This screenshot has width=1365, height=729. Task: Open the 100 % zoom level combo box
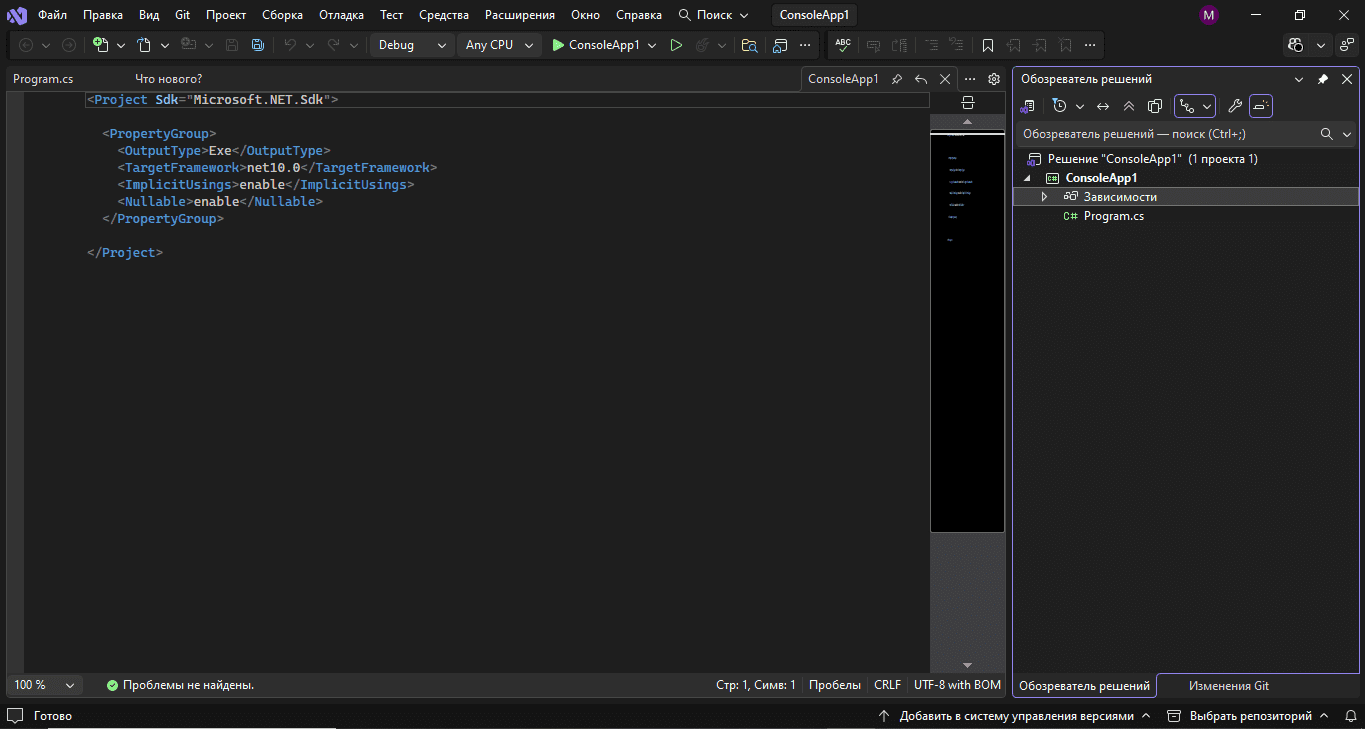click(x=44, y=685)
